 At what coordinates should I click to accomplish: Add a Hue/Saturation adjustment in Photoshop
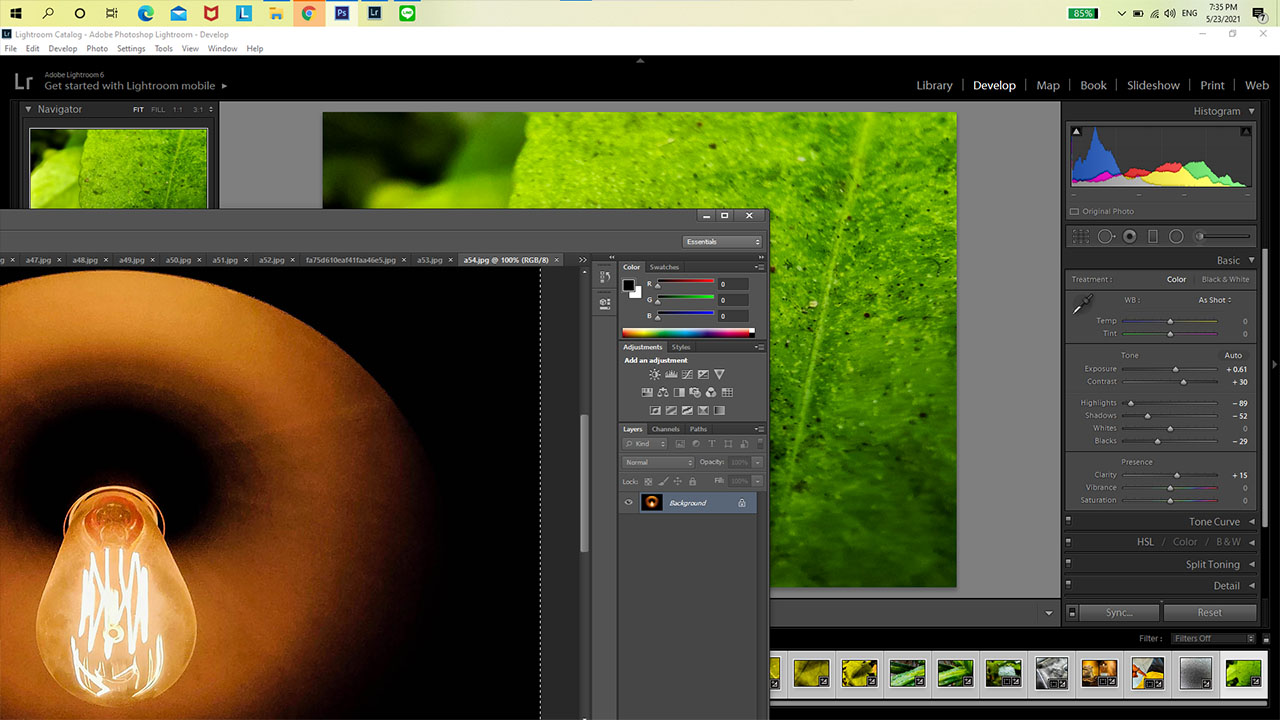pos(647,392)
